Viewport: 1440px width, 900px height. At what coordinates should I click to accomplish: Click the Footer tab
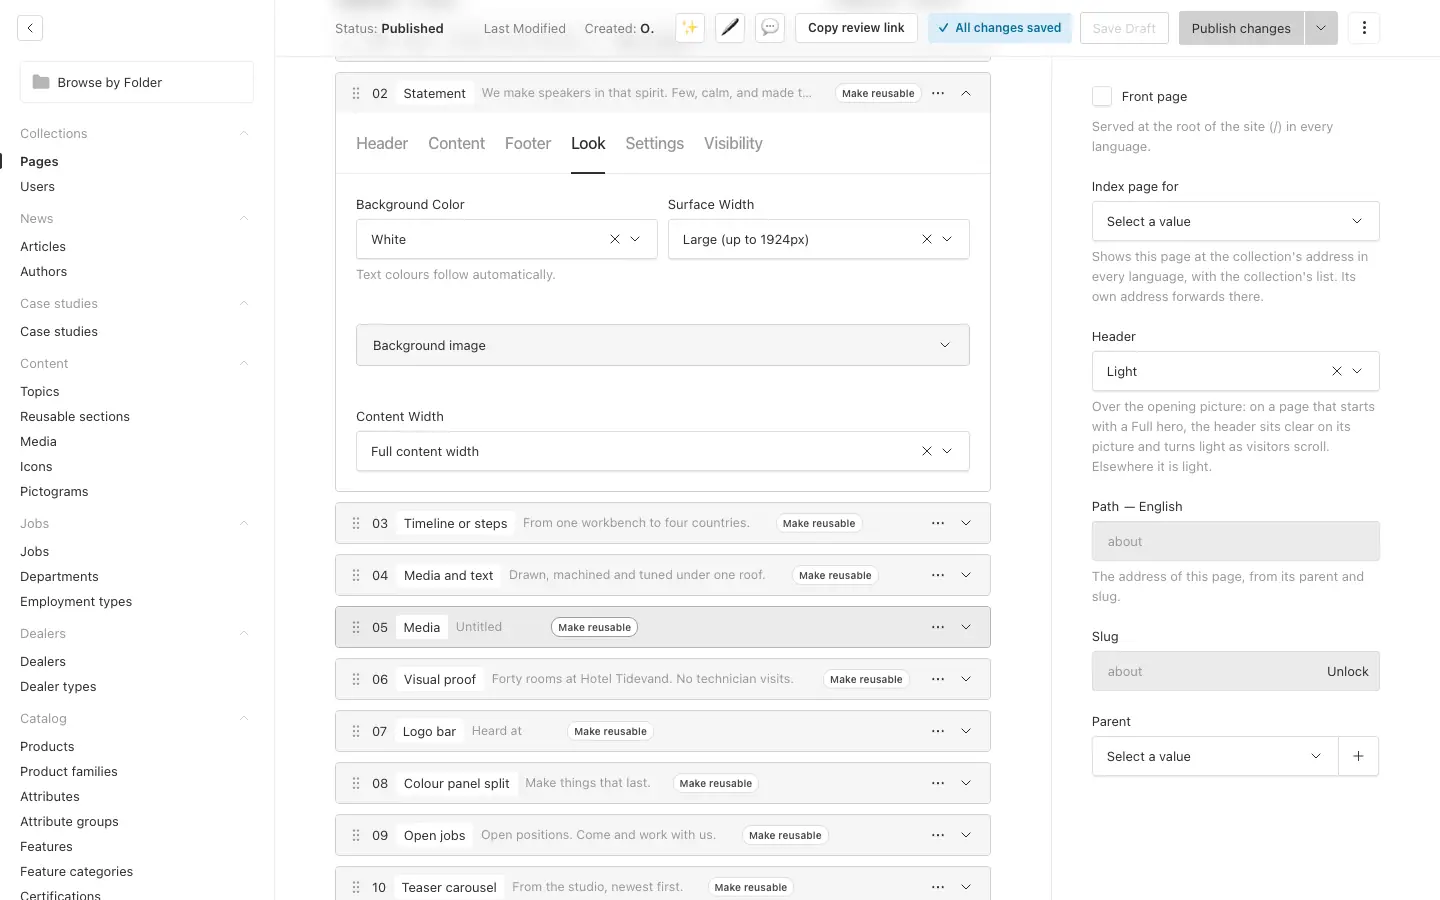(528, 143)
